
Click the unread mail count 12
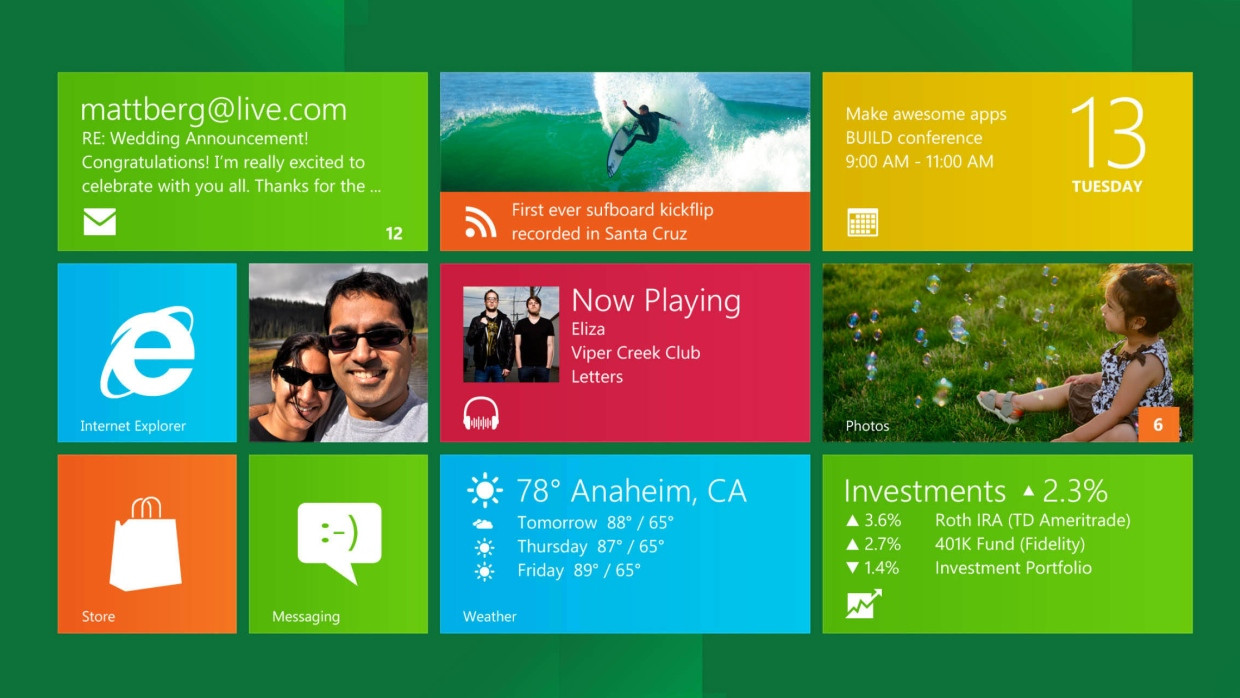tap(394, 233)
